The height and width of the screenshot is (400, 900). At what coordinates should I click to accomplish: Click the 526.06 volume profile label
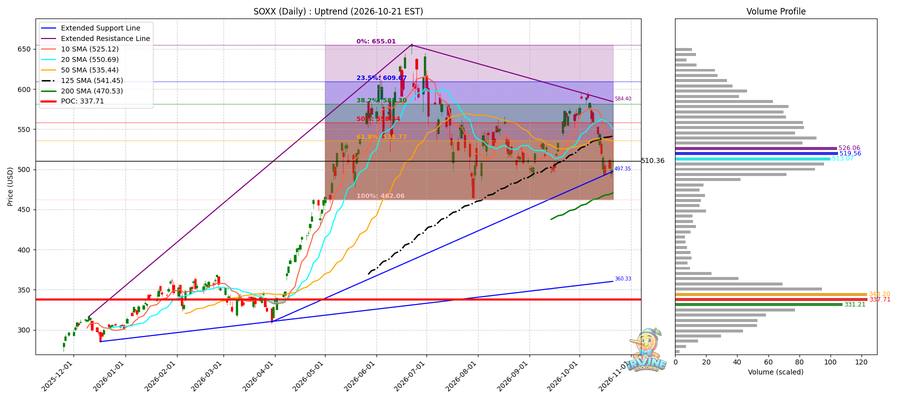847,148
